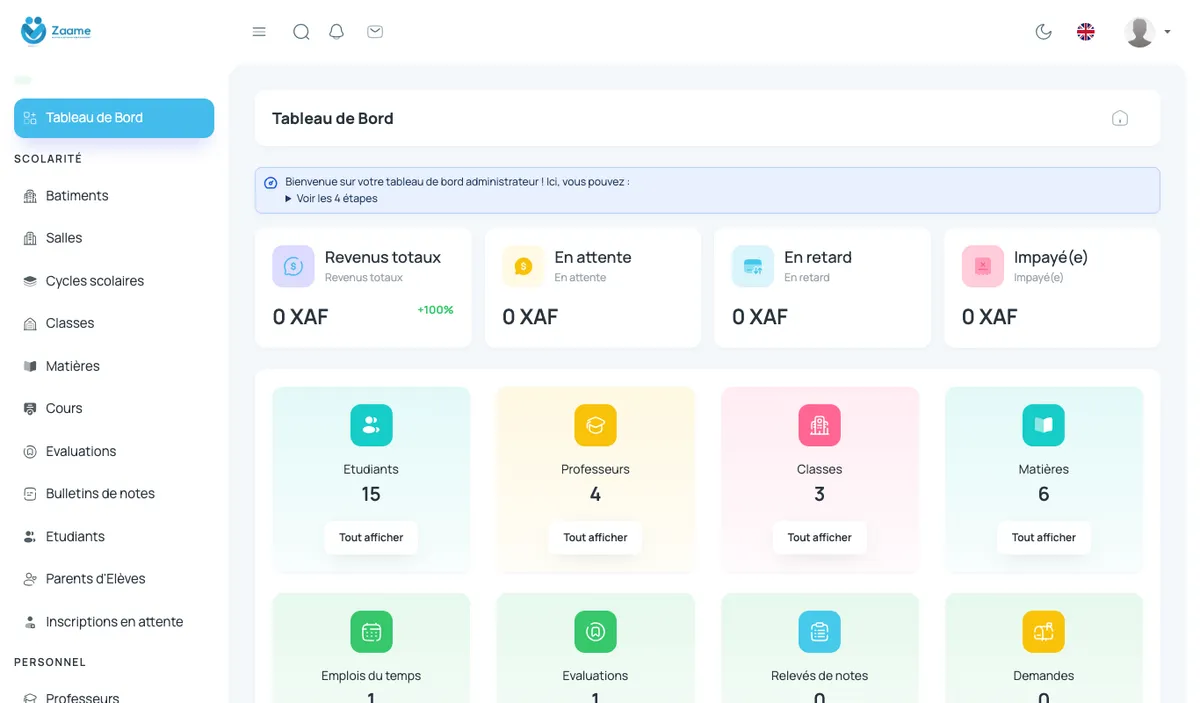Click the Impayé(e) pink icon
This screenshot has height=703, width=1200.
(983, 266)
